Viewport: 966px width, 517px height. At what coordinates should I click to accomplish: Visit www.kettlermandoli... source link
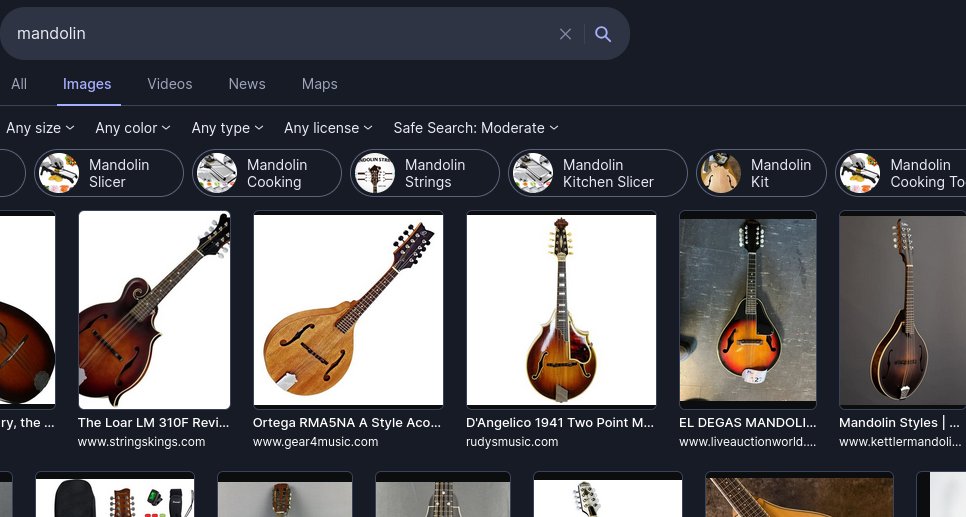click(x=900, y=442)
